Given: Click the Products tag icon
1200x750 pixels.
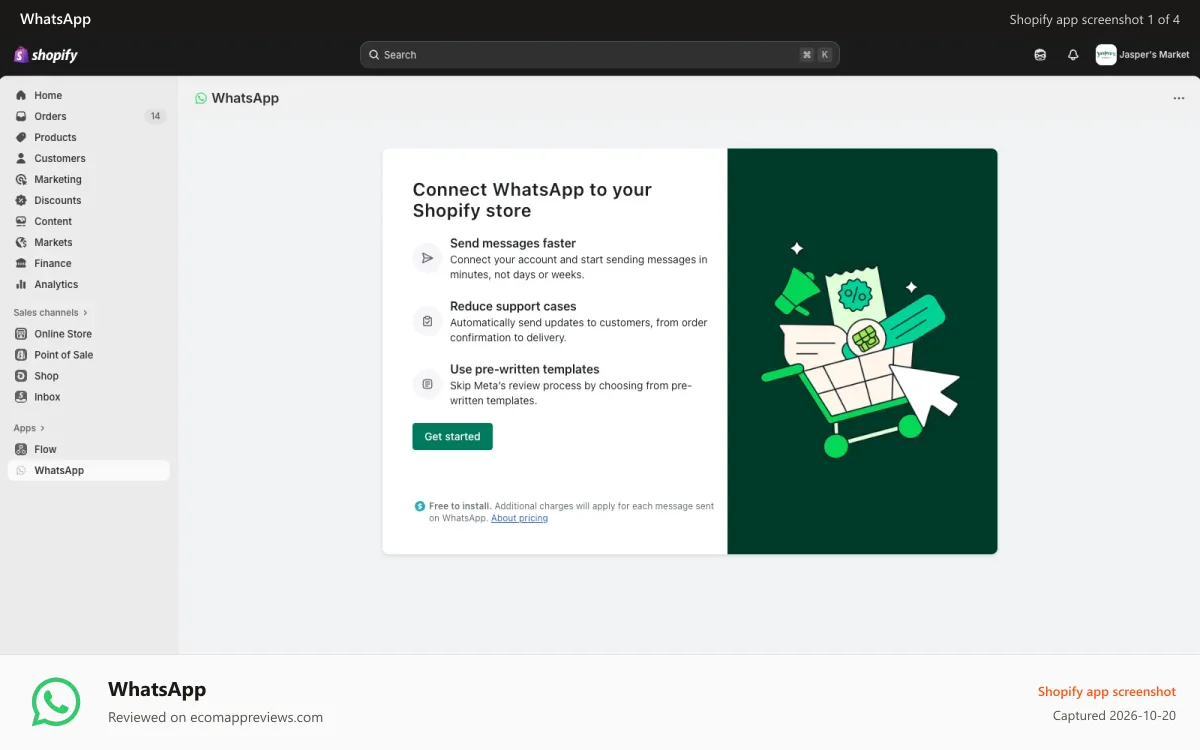Looking at the screenshot, I should click(21, 137).
